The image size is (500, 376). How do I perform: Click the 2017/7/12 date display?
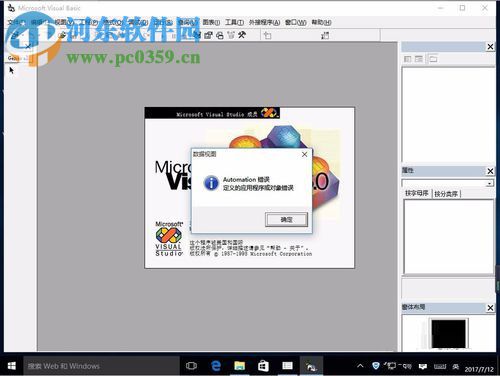pos(479,369)
